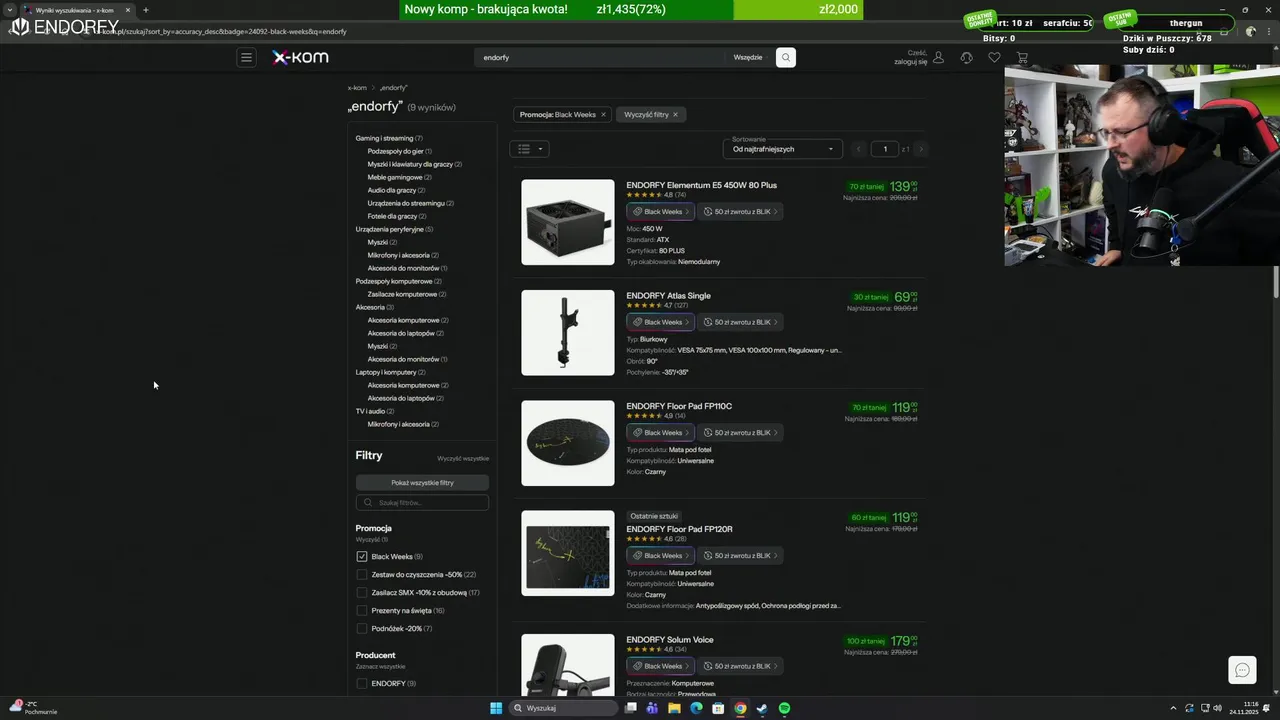The height and width of the screenshot is (720, 1280).
Task: Go to x-kom homepage via logo
Action: 300,57
